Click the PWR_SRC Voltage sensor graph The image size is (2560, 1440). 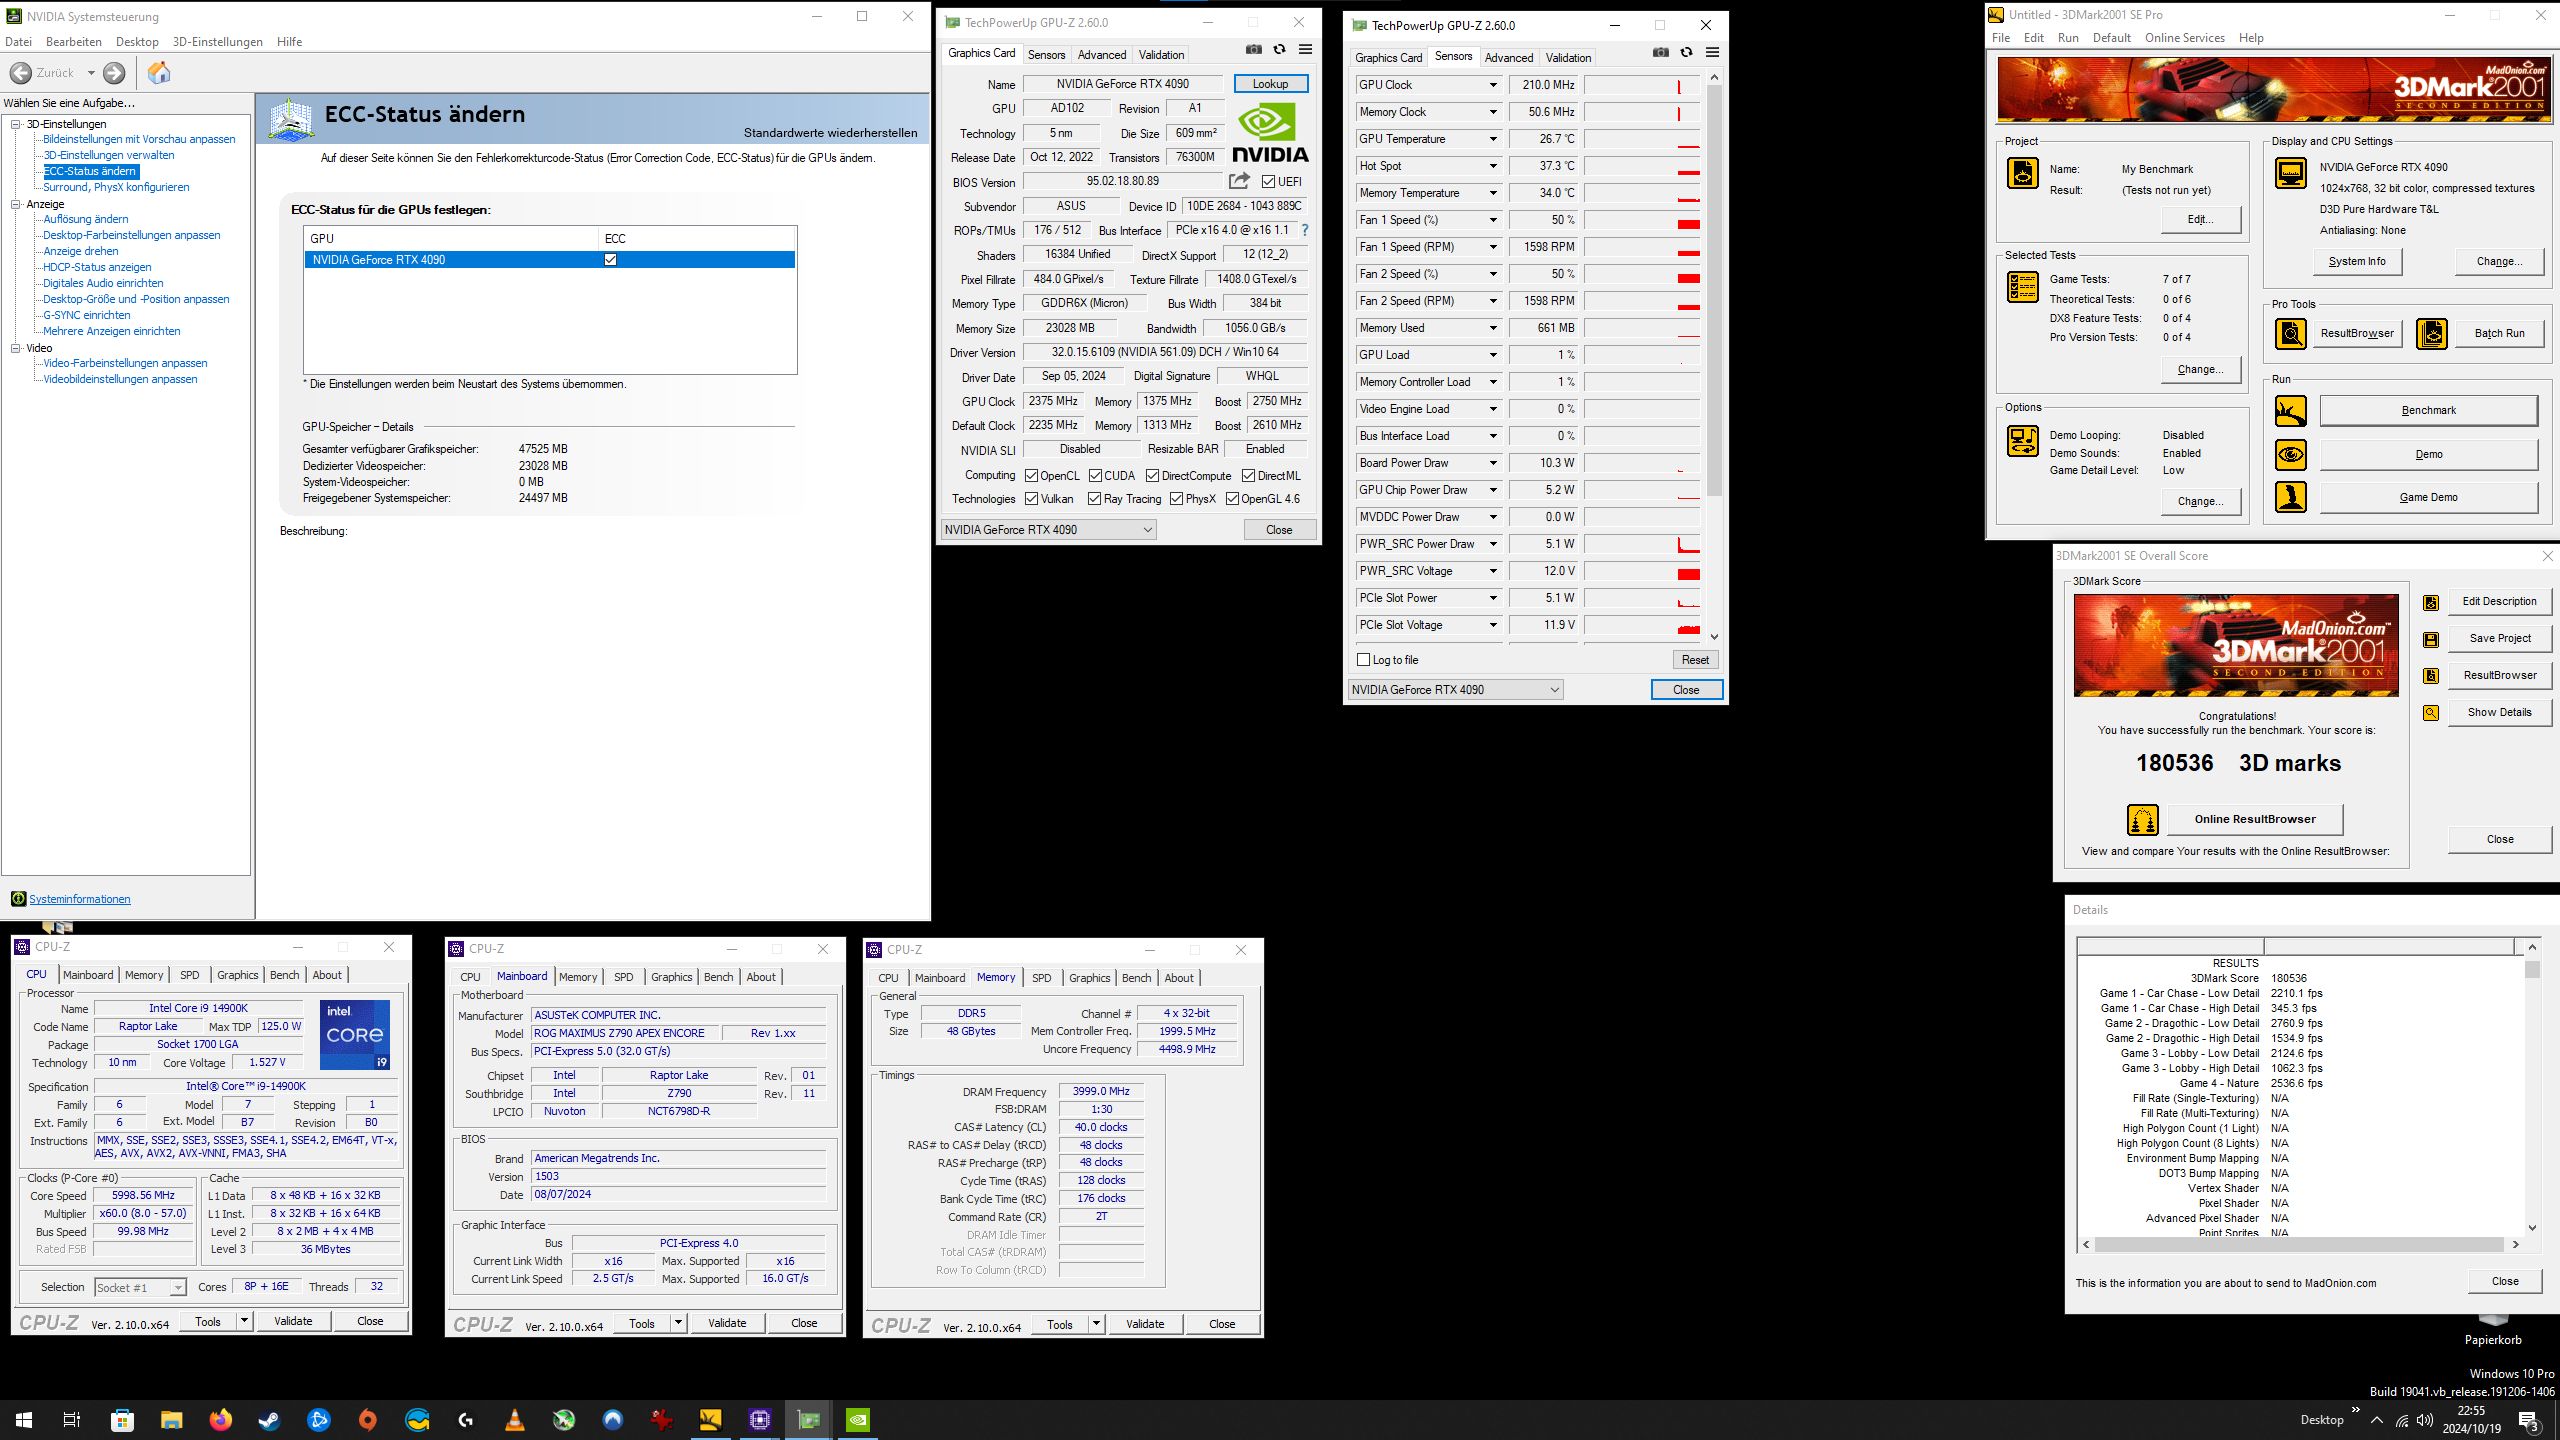click(x=1642, y=571)
